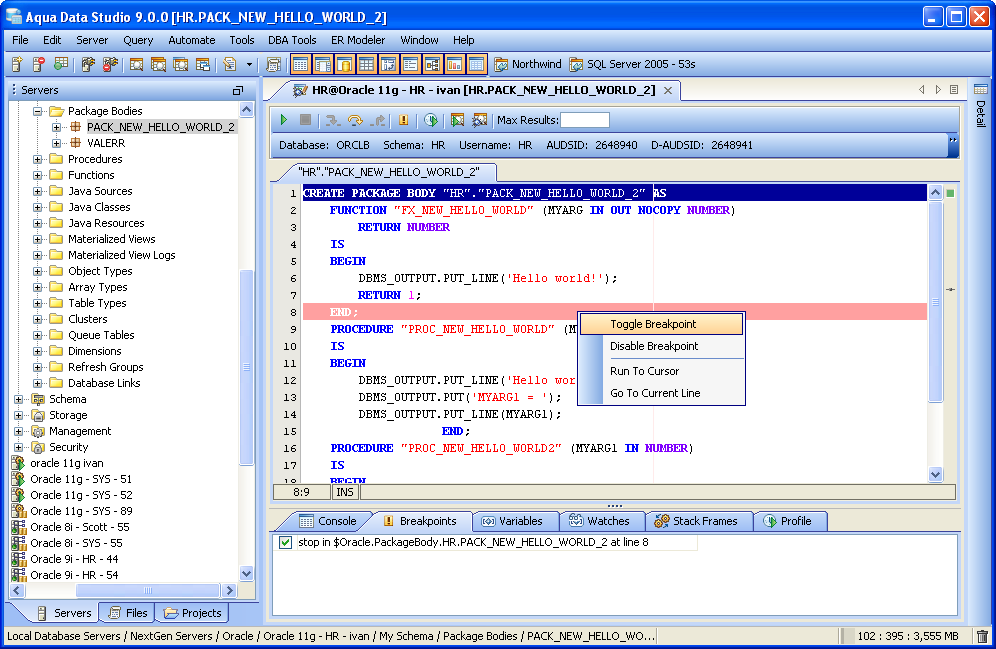Expand the Procedures folder in tree

pyautogui.click(x=38, y=159)
